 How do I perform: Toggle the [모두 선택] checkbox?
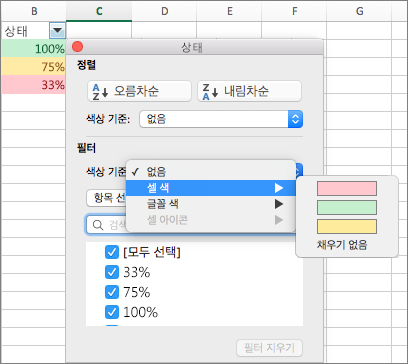(x=112, y=253)
